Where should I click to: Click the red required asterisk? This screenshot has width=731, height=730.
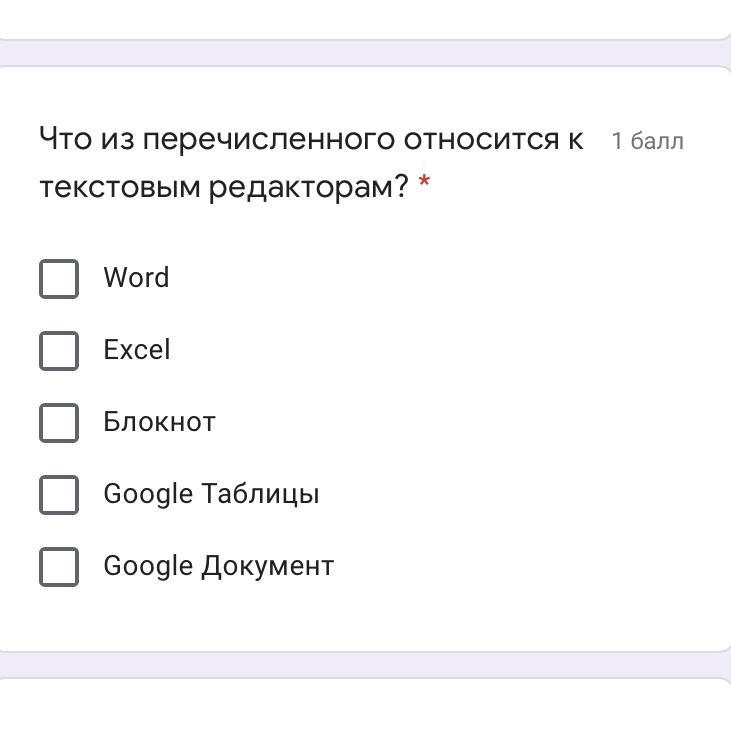point(425,184)
